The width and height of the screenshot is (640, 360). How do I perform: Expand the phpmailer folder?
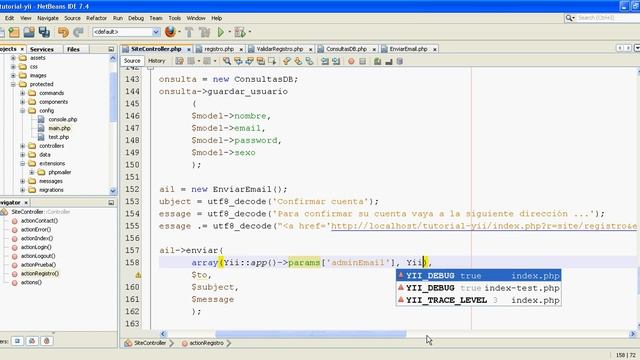(31, 172)
